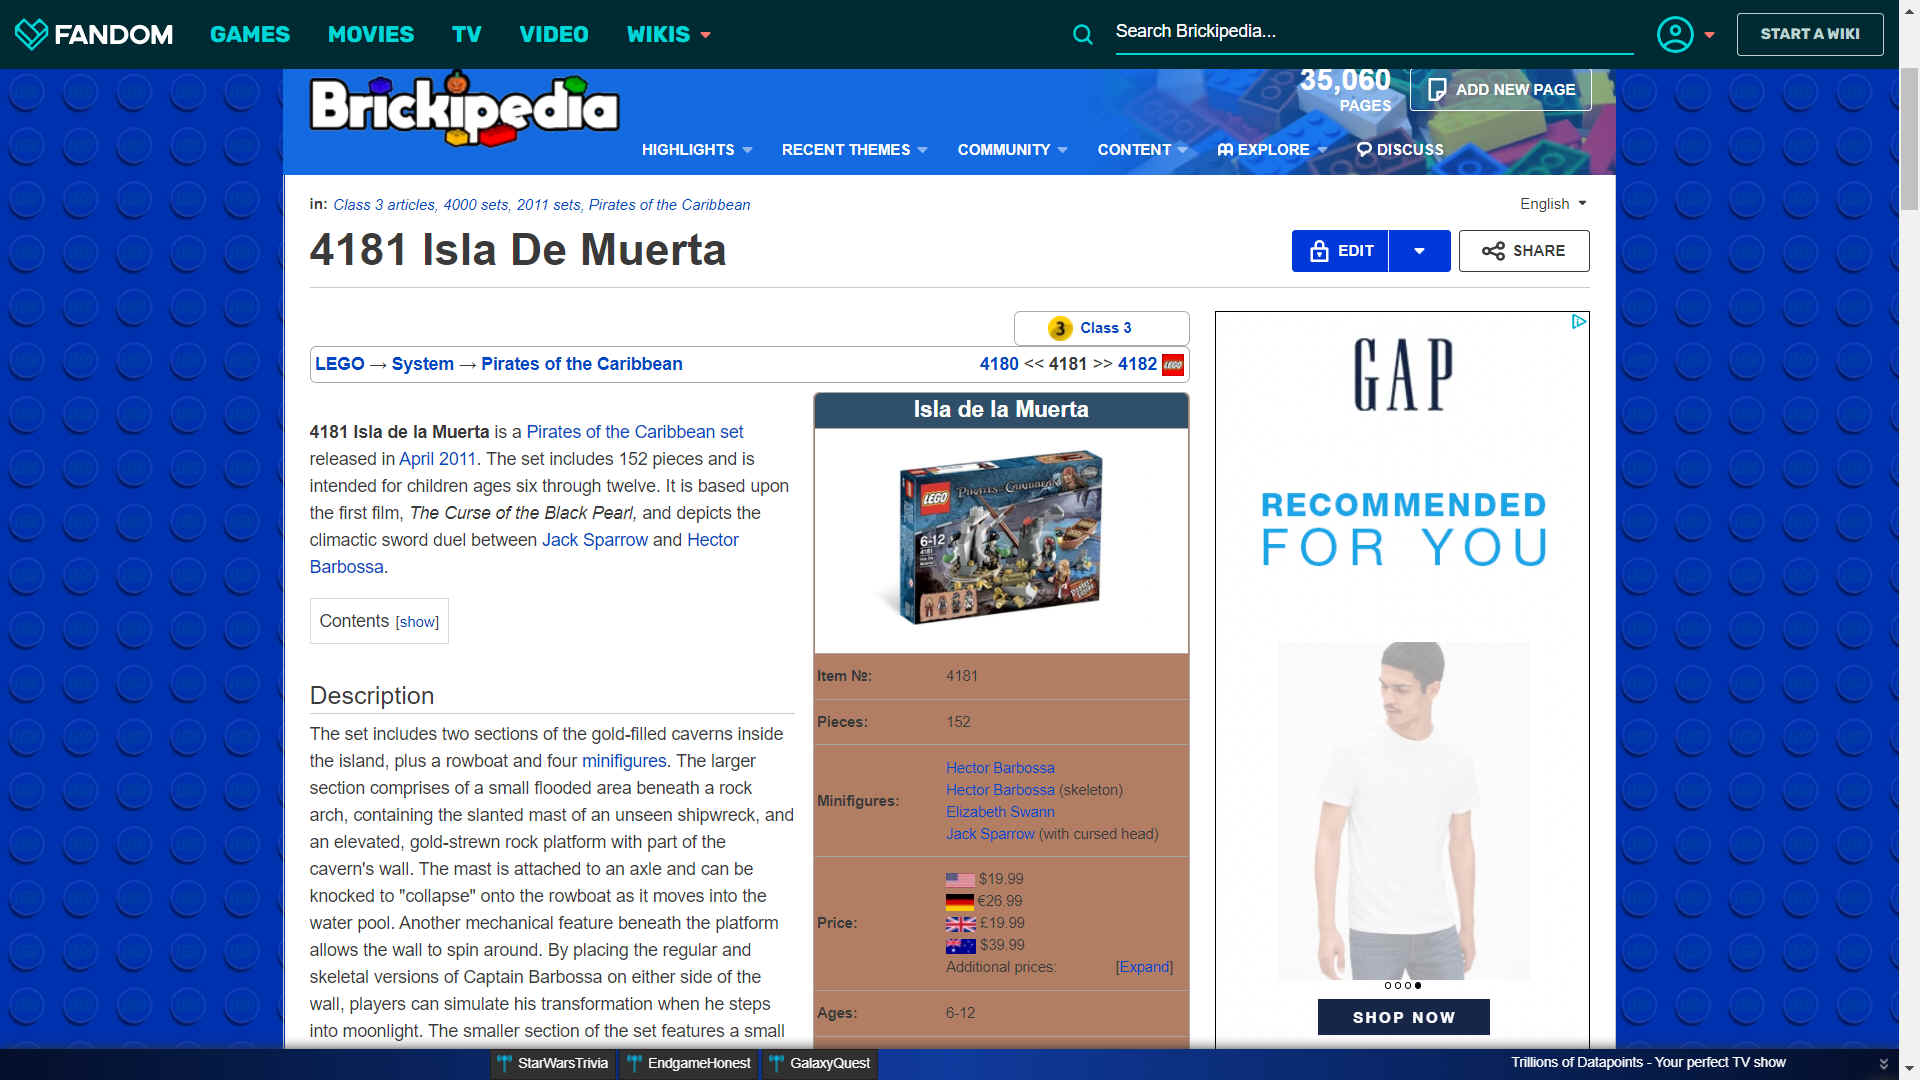Open the Games navigation item
Viewport: 1920px width, 1080px height.
250,34
